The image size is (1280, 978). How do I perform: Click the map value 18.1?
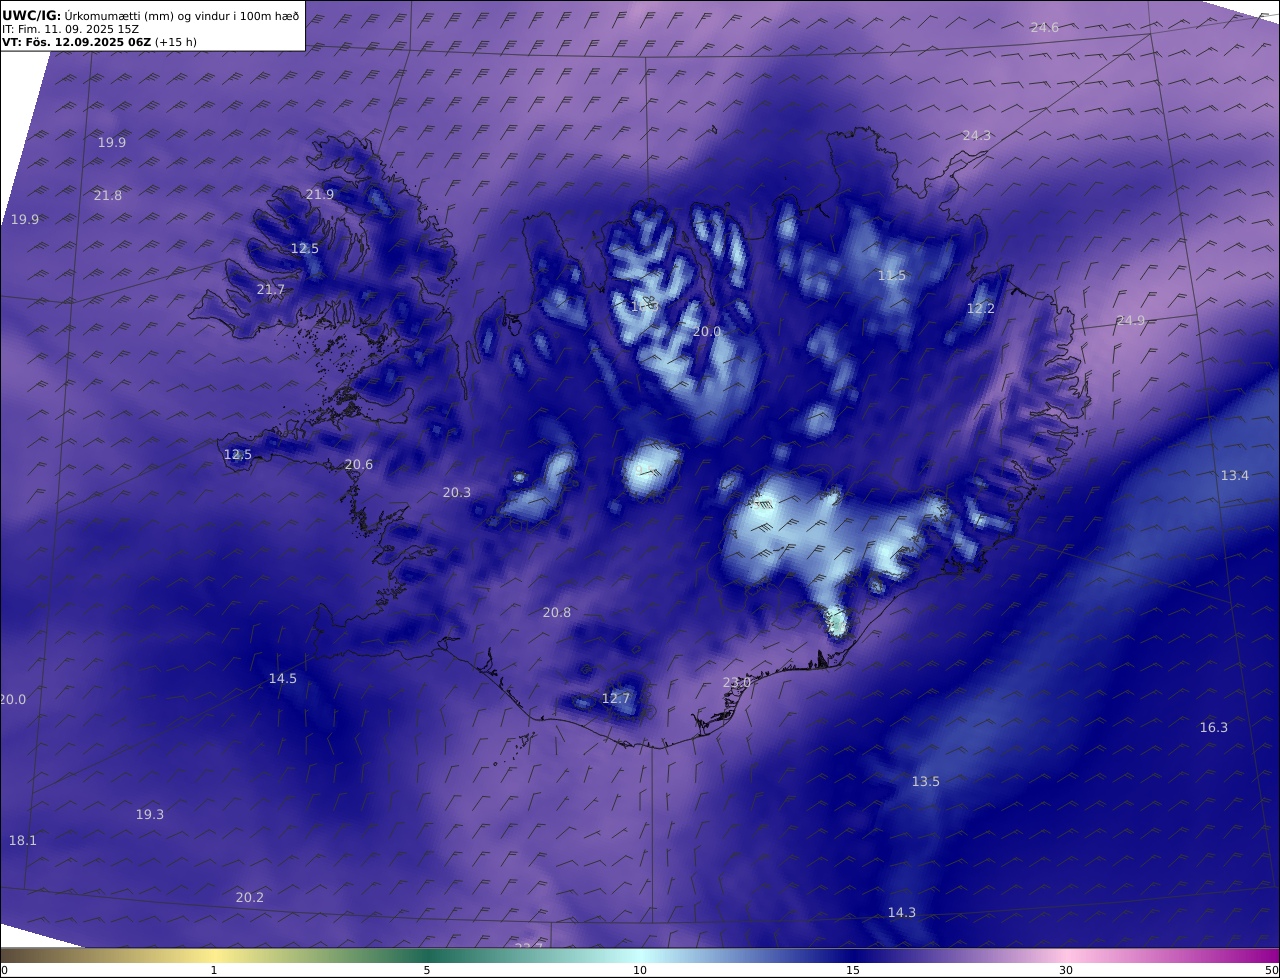[x=23, y=840]
